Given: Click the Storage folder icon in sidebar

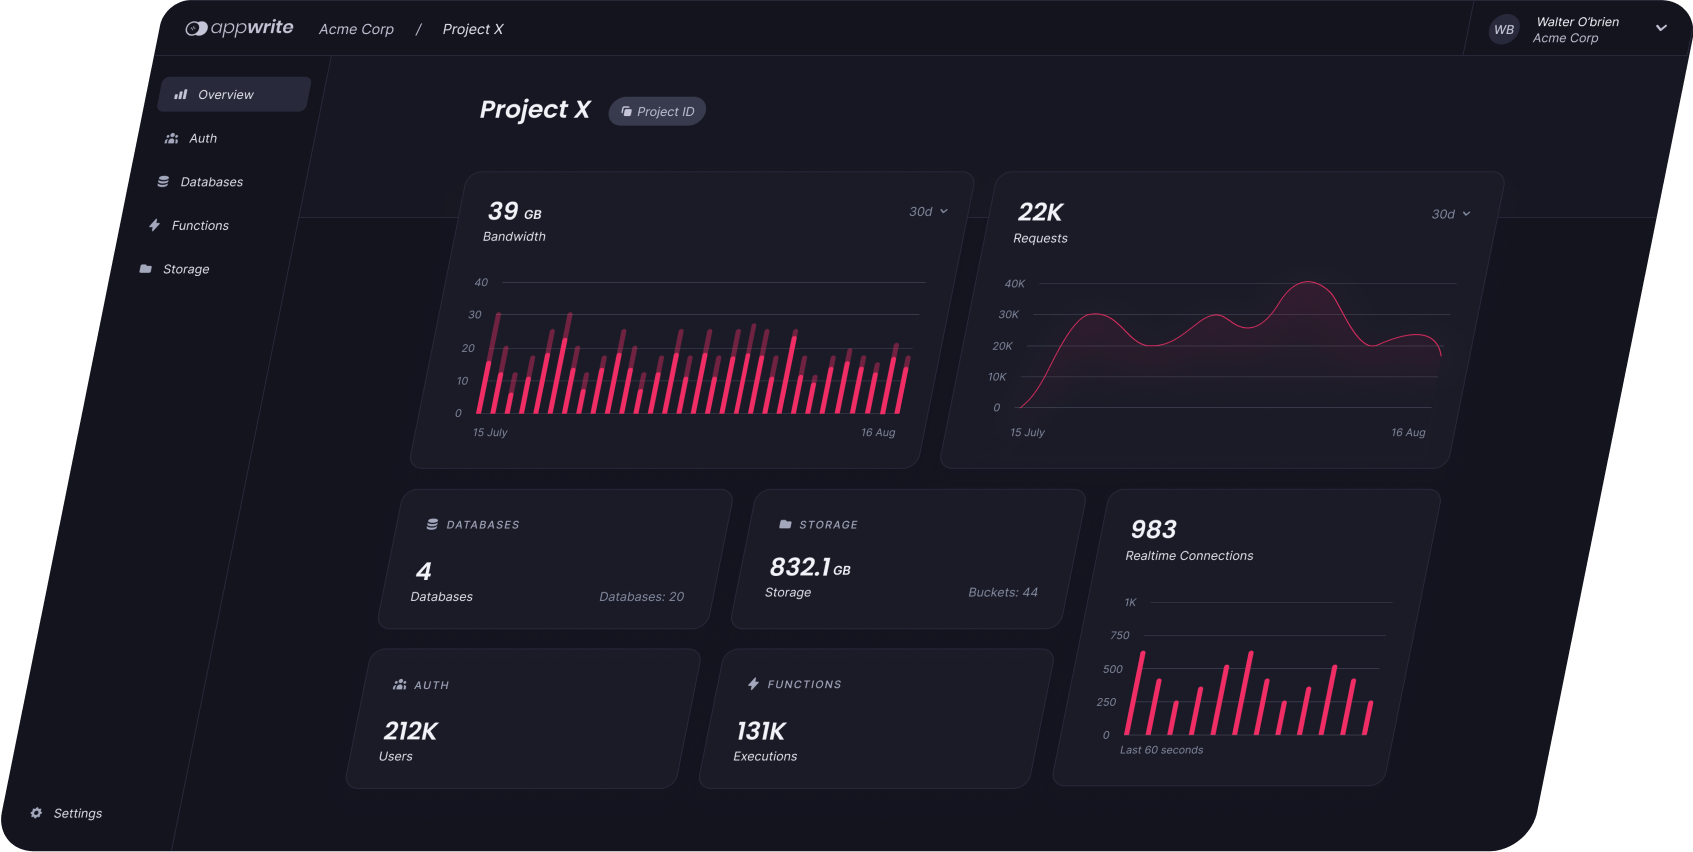Looking at the screenshot, I should coord(146,269).
